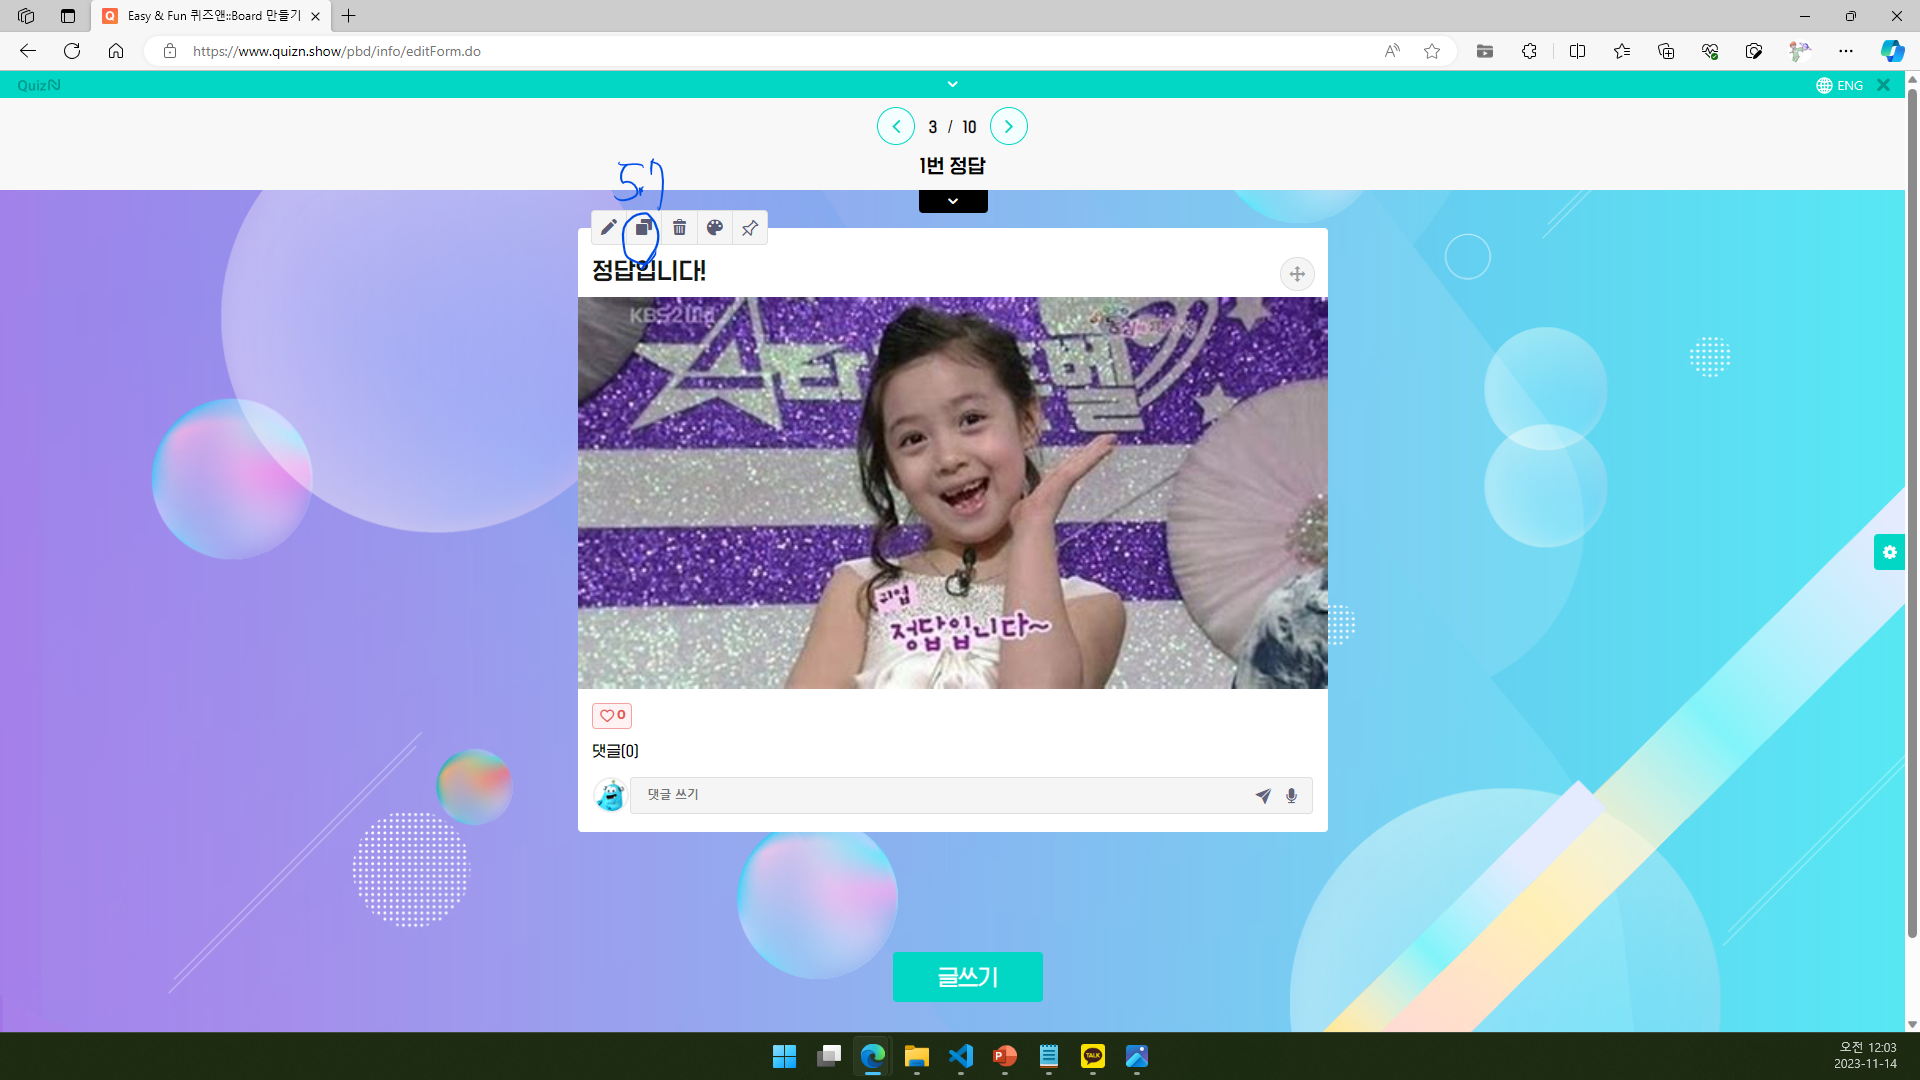Click the 댓글[0] comments label
The width and height of the screenshot is (1920, 1080).
click(615, 751)
